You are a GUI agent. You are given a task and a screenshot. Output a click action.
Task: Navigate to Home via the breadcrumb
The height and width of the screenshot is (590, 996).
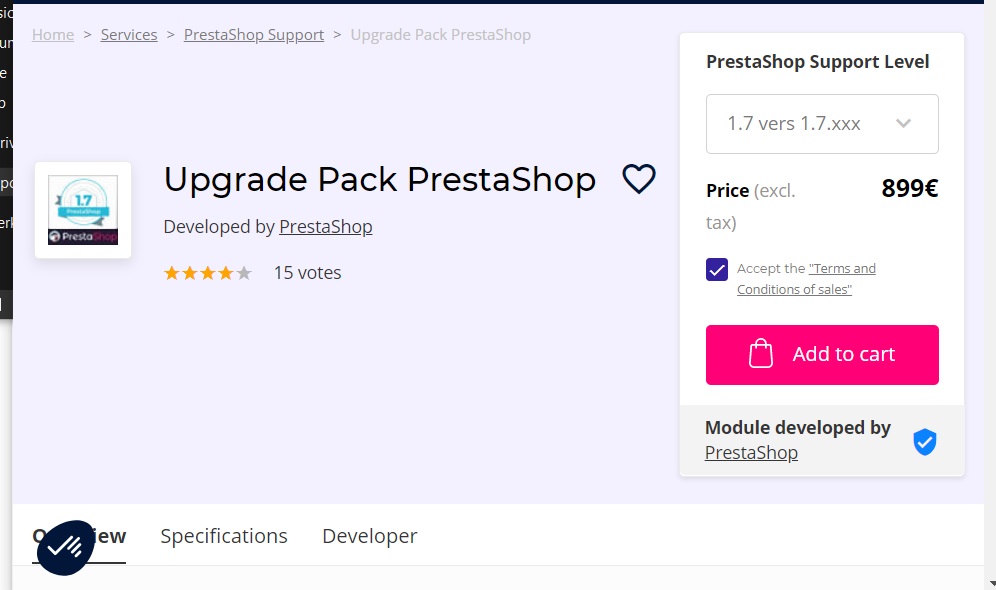pyautogui.click(x=53, y=34)
